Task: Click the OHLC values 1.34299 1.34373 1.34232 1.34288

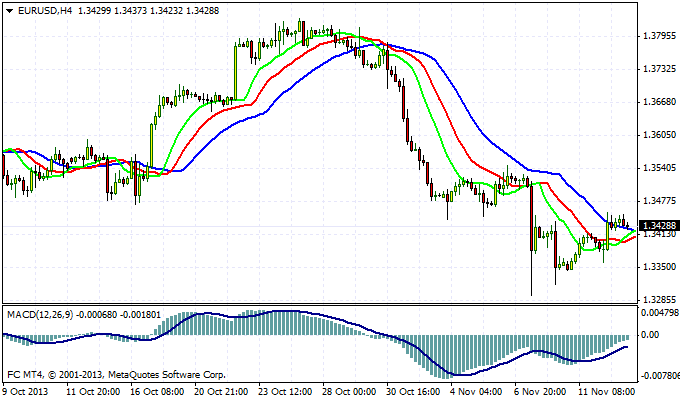Action: [x=148, y=11]
